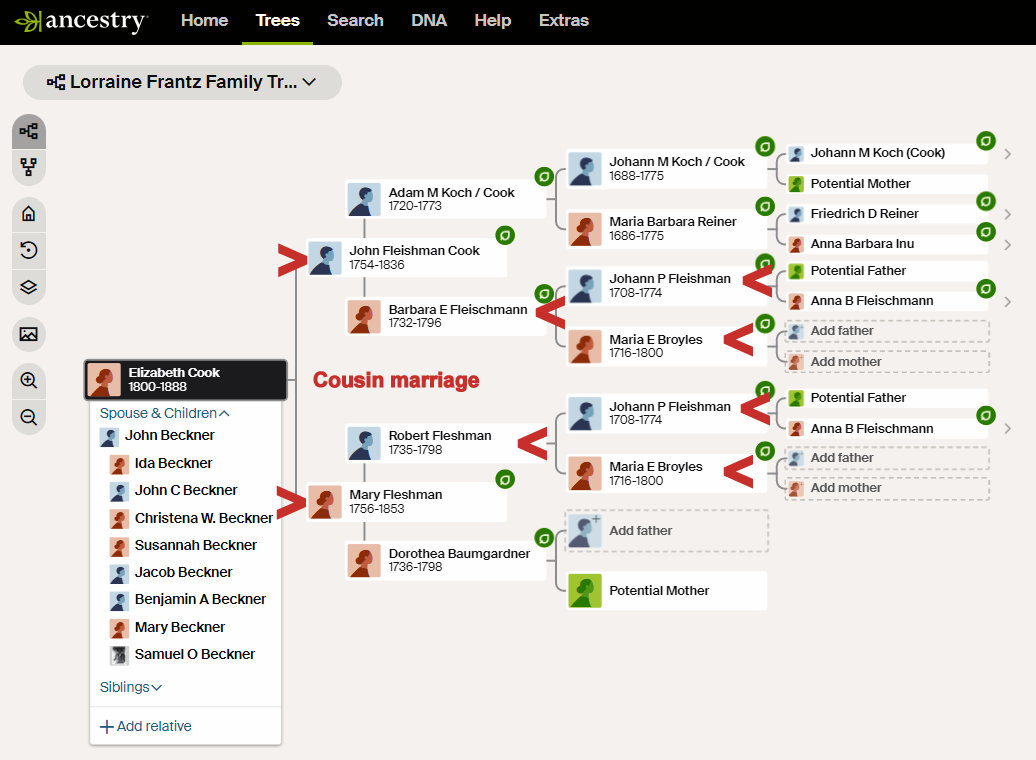1036x760 pixels.
Task: Click hint leaf on Mary Fleshman
Action: click(x=506, y=480)
